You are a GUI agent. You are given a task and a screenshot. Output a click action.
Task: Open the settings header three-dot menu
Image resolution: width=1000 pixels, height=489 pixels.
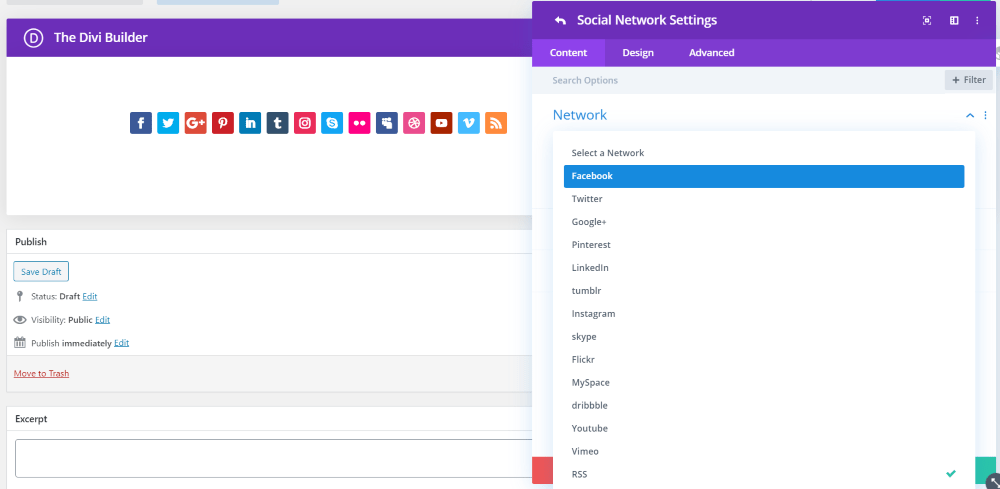click(x=977, y=20)
